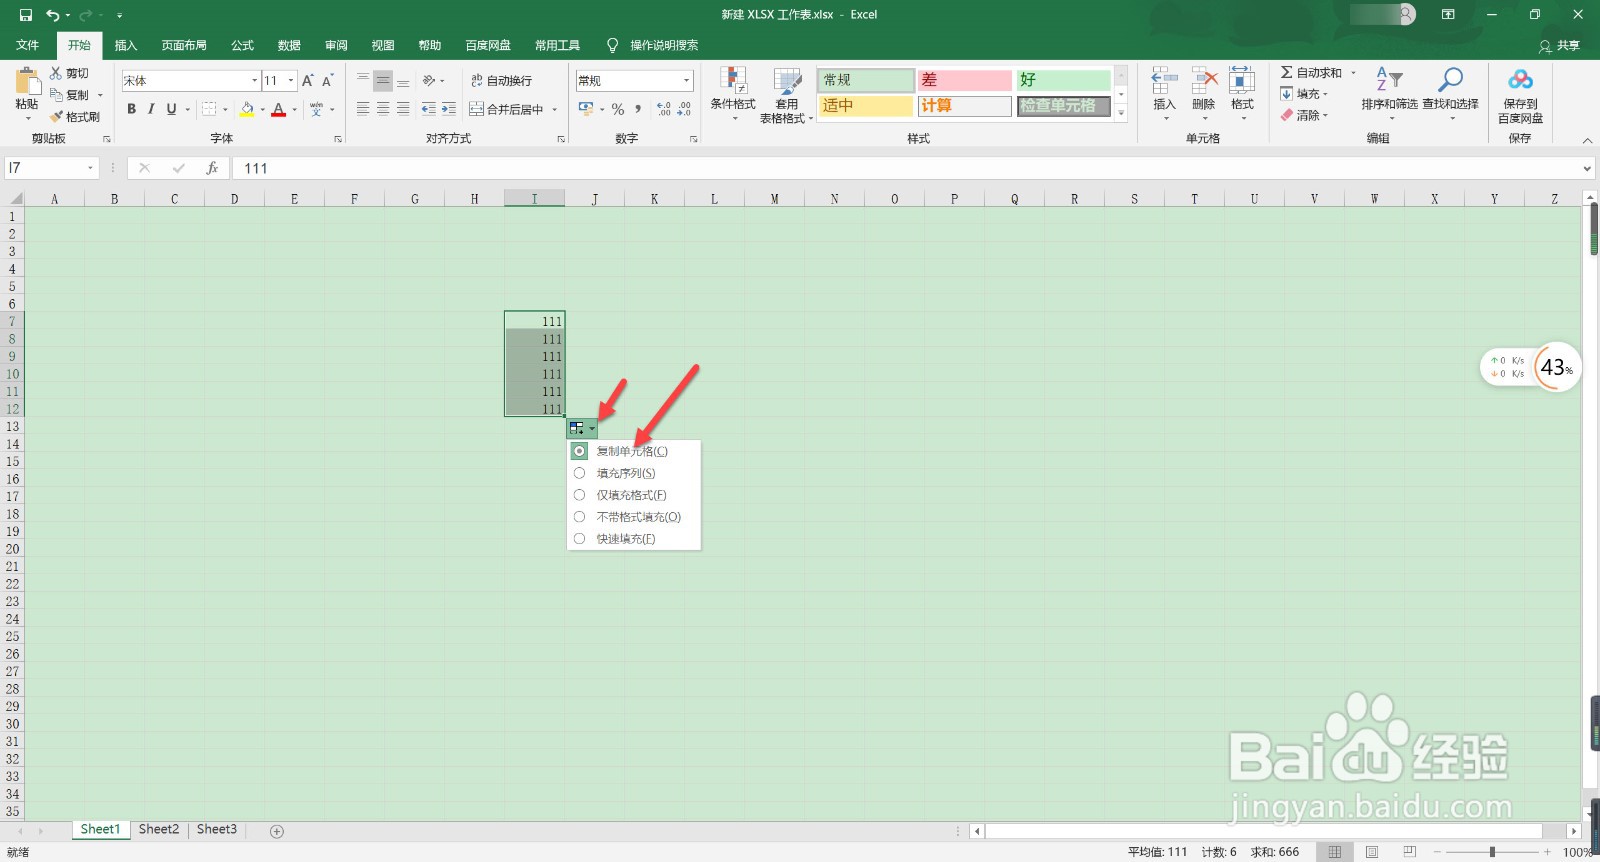Collapse the ribbon

point(1587,140)
